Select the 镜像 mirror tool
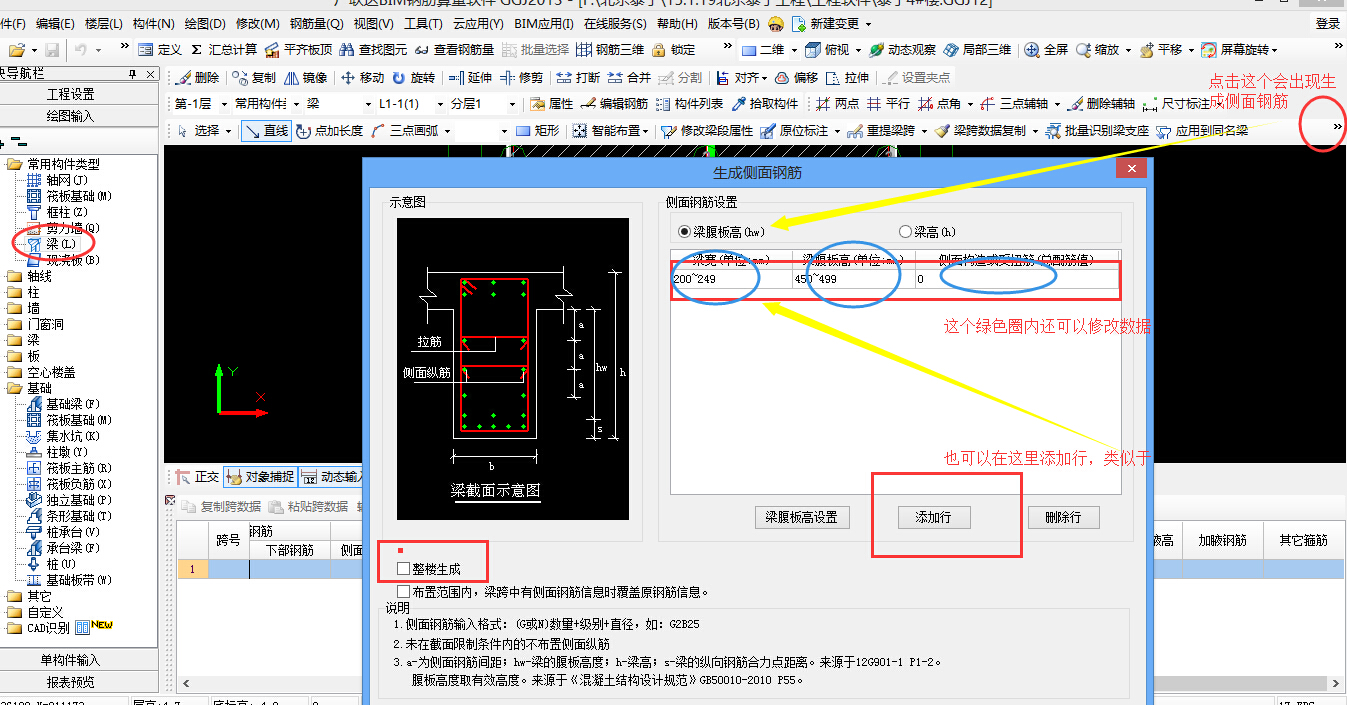Viewport: 1347px width, 705px height. point(306,77)
